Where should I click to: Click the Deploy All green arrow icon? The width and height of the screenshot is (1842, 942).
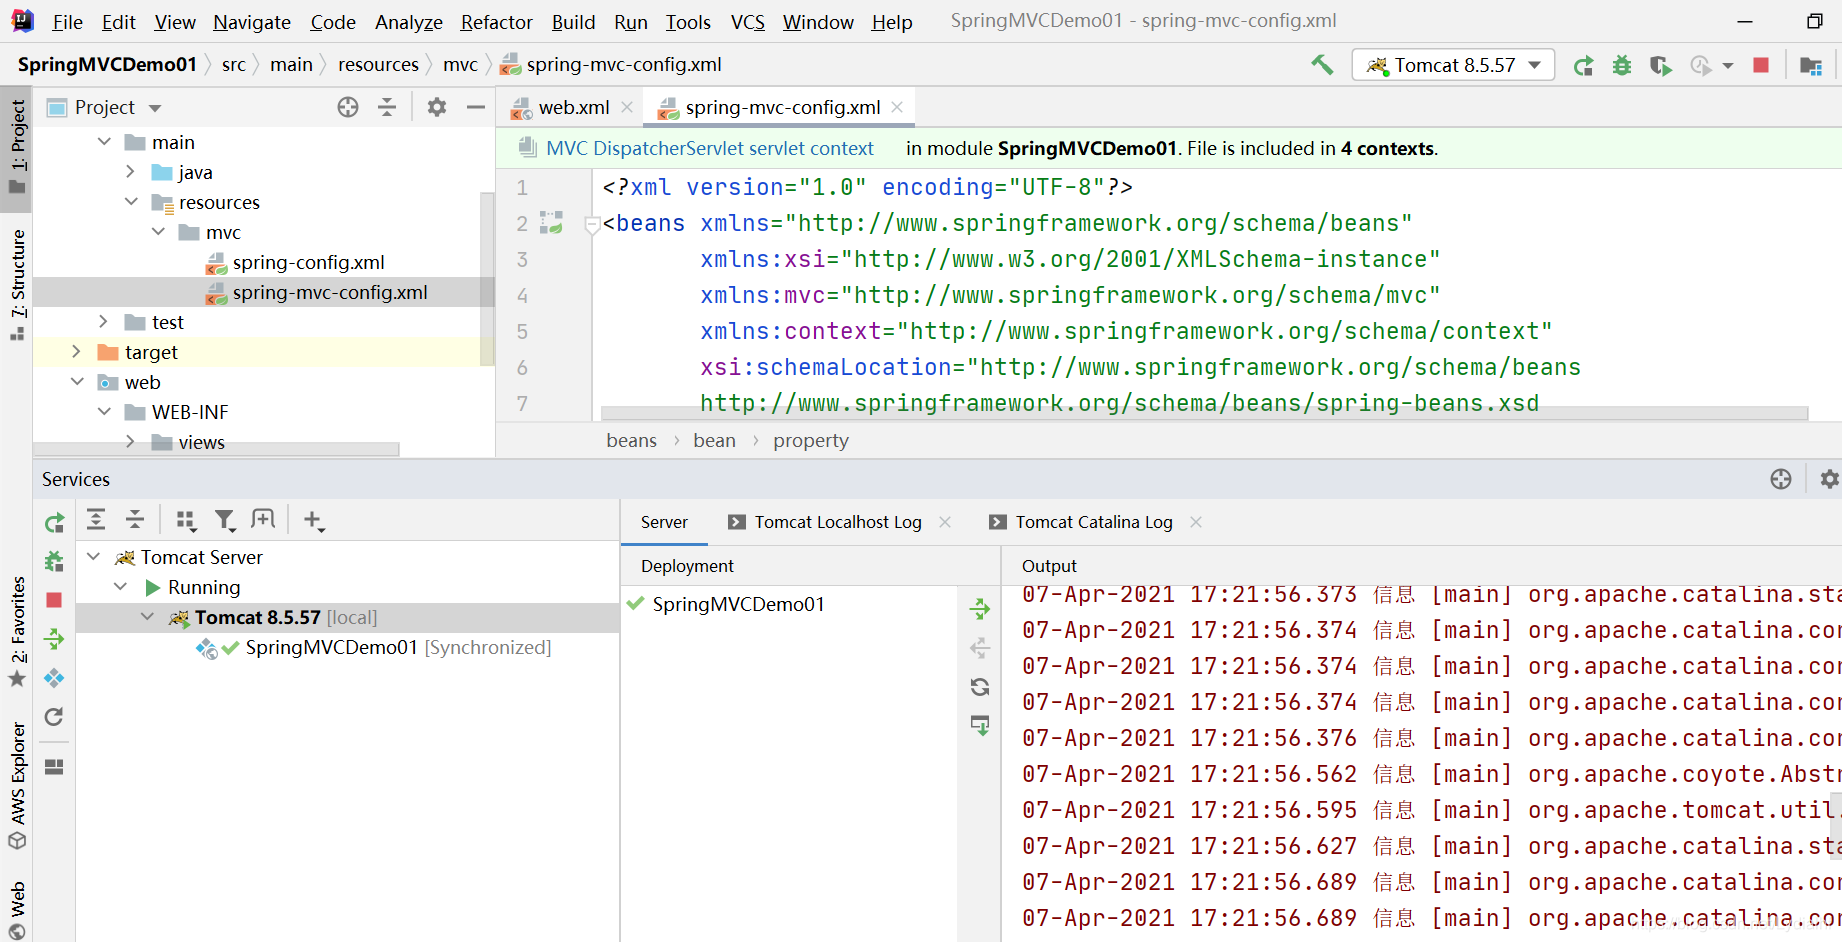click(x=54, y=639)
